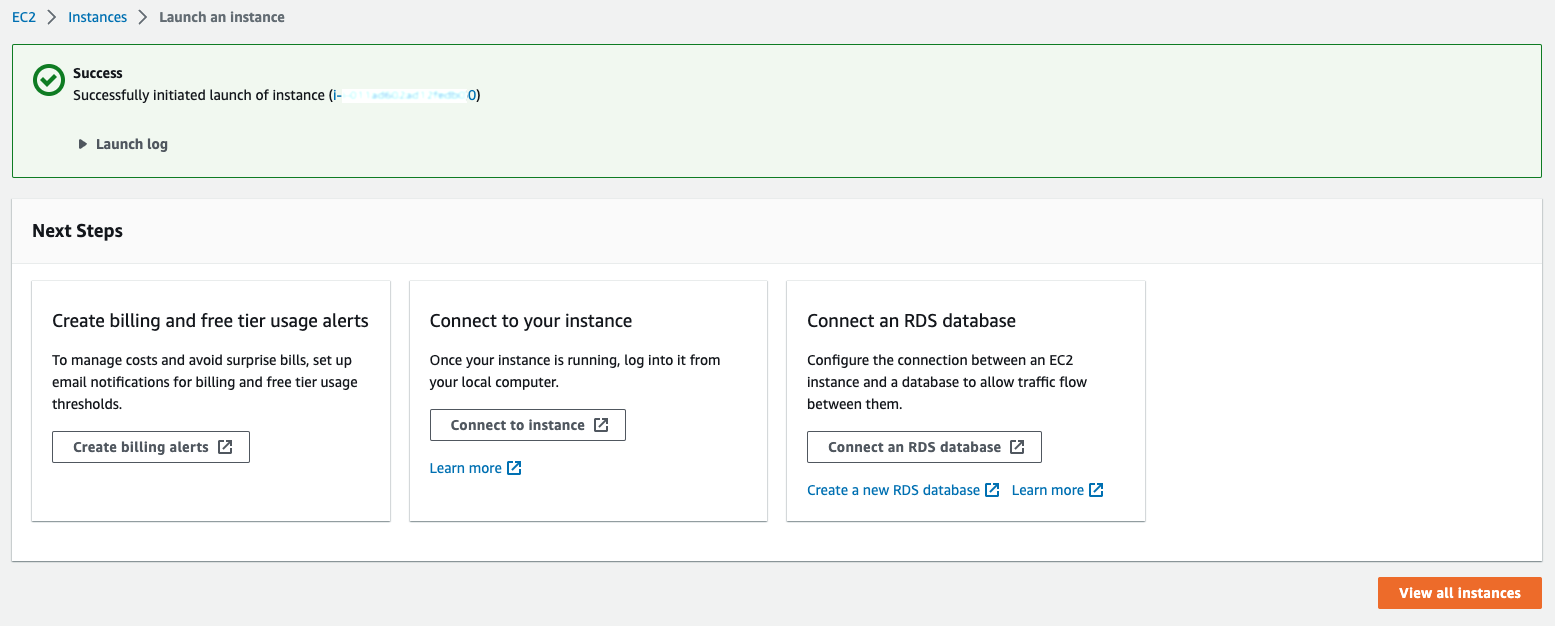
Task: Click external-link icon beside Create a new RDS database
Action: pos(992,490)
